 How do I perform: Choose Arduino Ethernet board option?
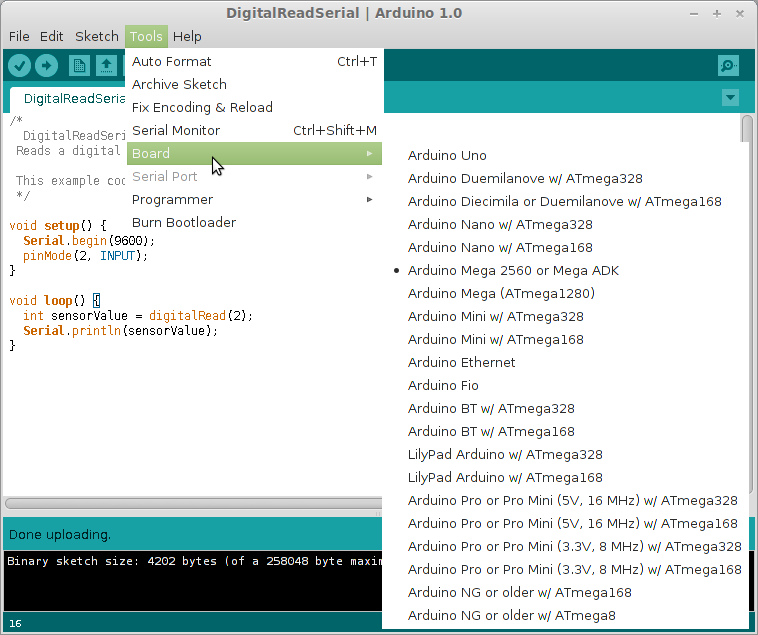click(461, 363)
